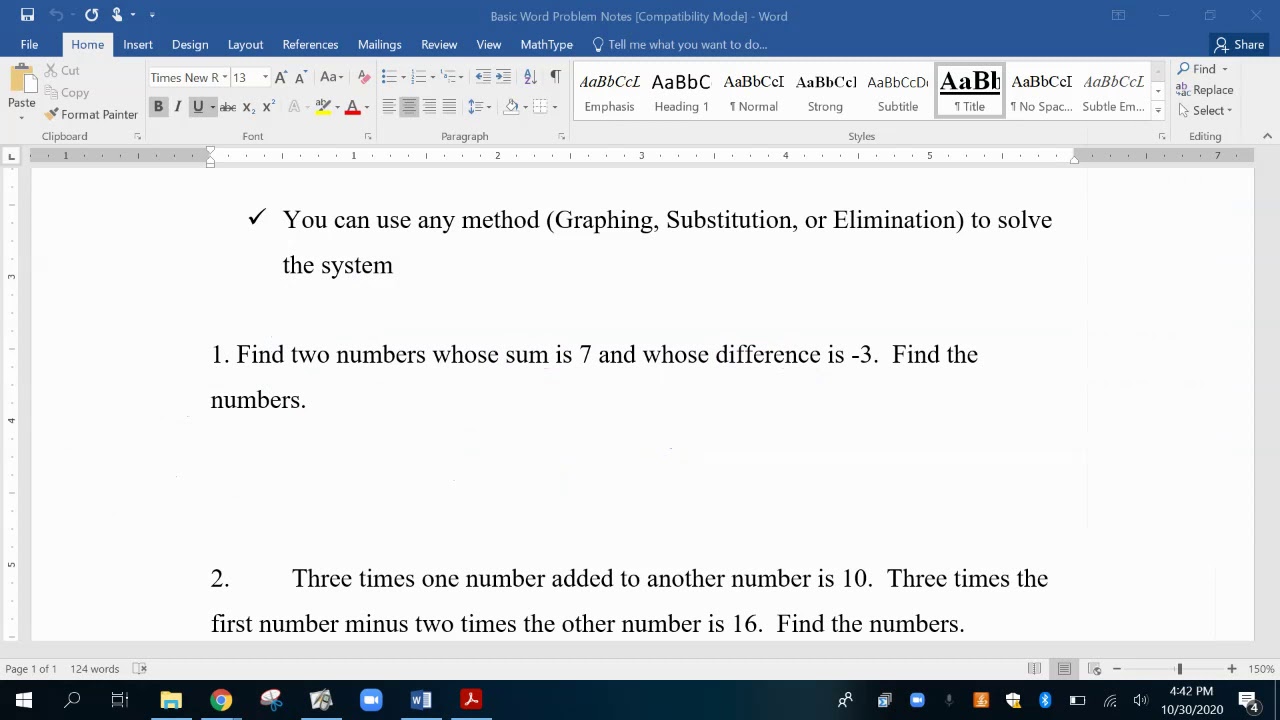Apply yellow text highlight color
This screenshot has height=720, width=1280.
point(323,107)
